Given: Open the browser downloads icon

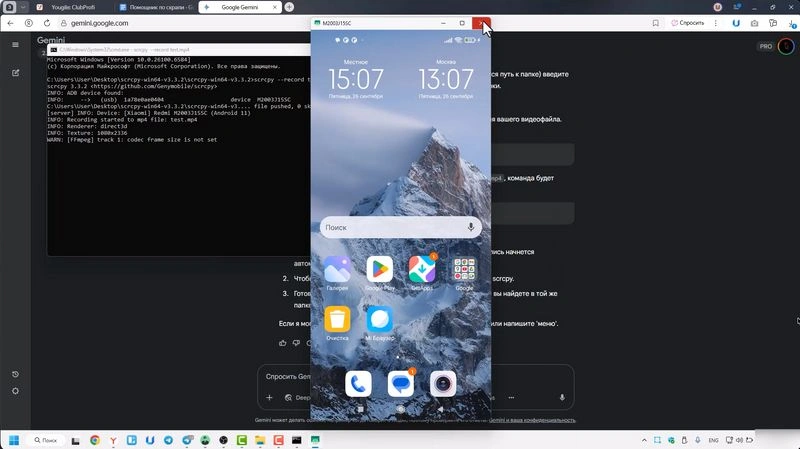Looking at the screenshot, I should pos(792,23).
